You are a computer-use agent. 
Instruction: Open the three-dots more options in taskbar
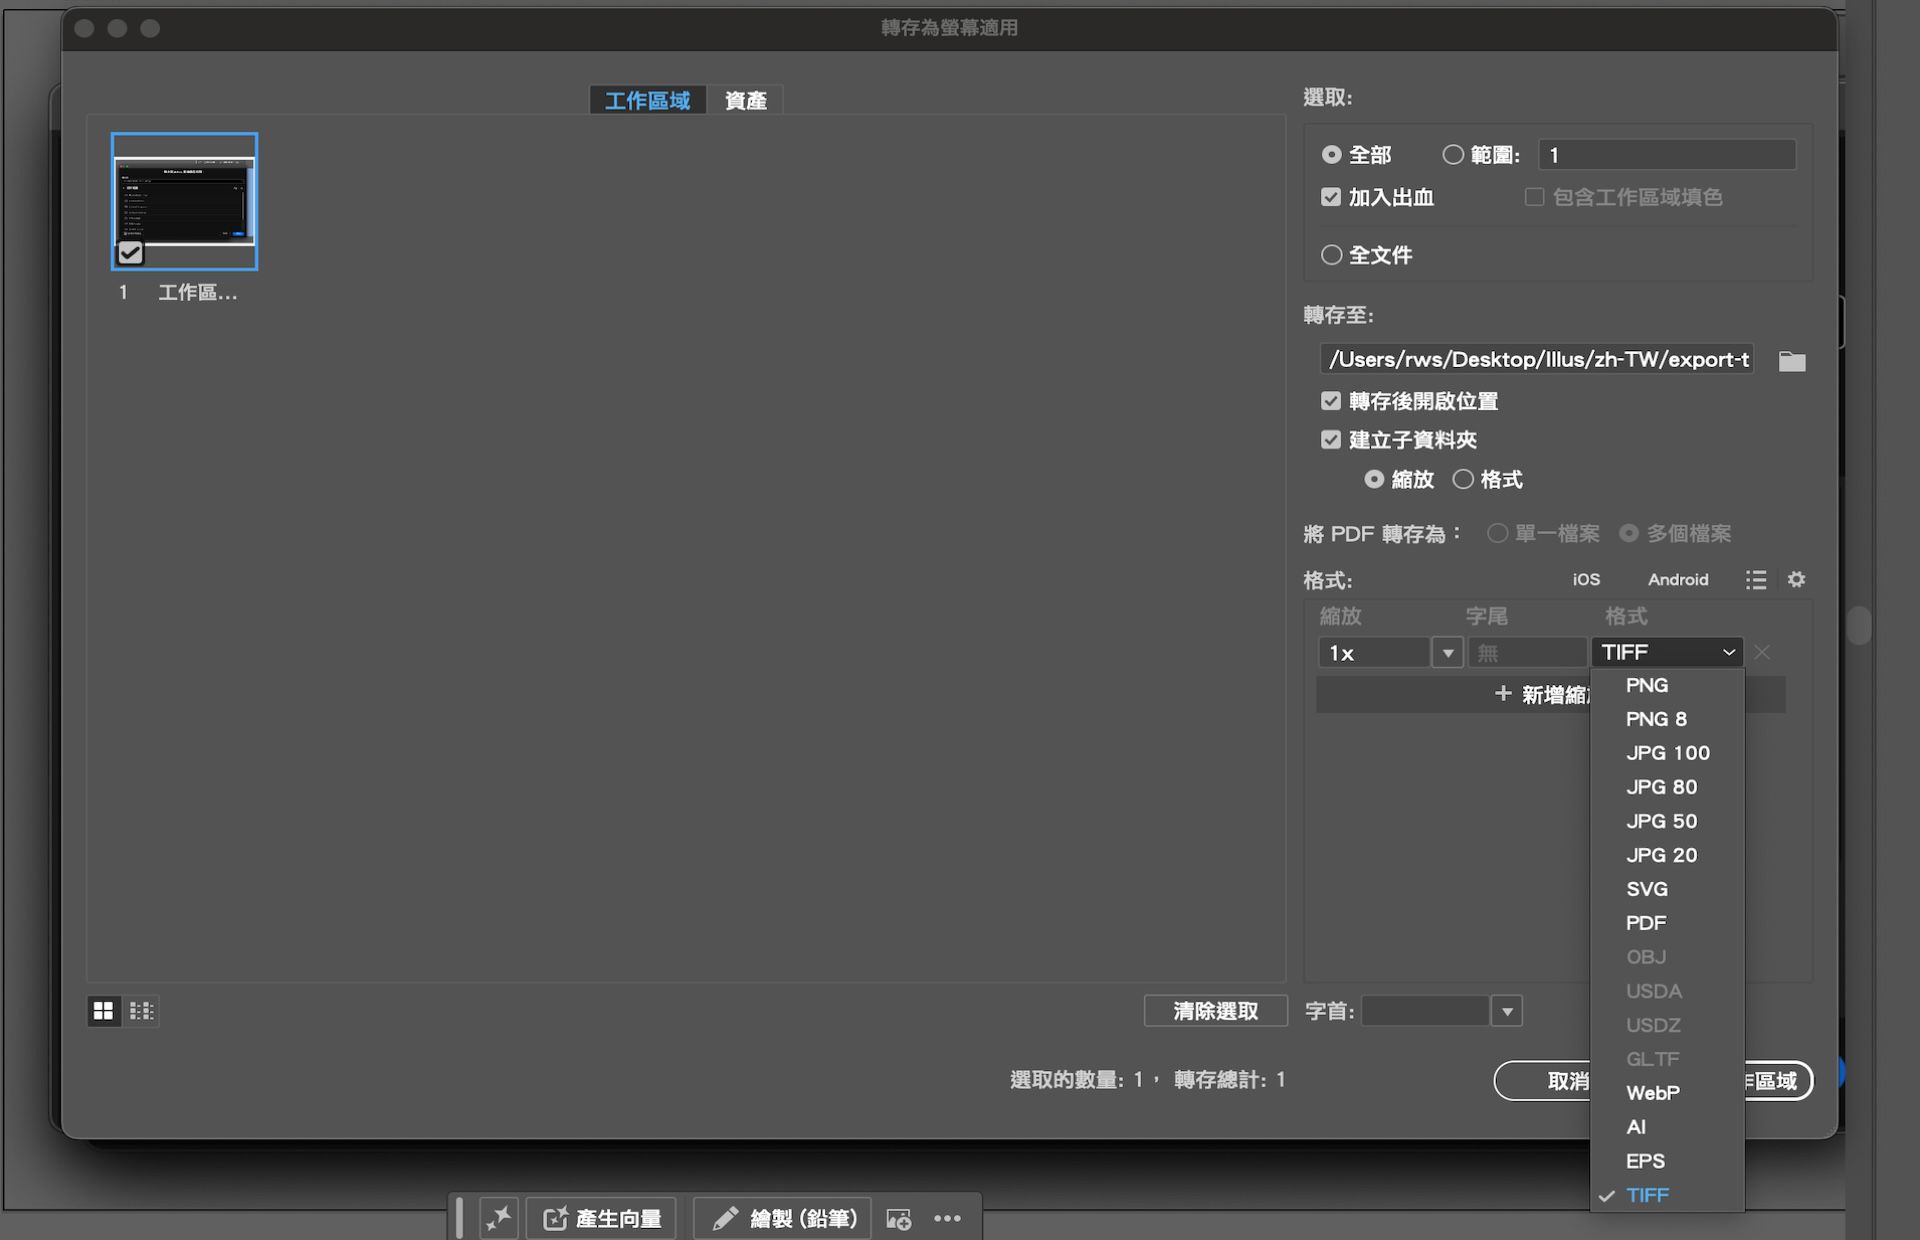[x=947, y=1218]
